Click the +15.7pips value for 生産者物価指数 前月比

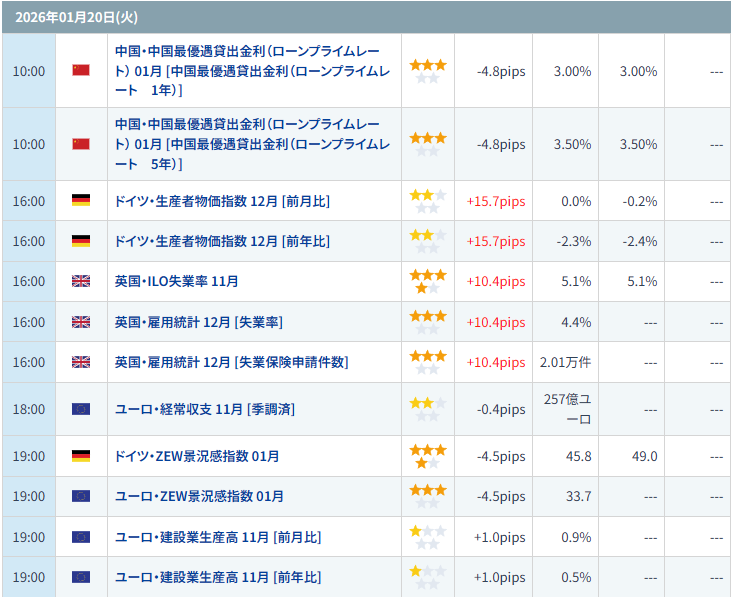(495, 201)
